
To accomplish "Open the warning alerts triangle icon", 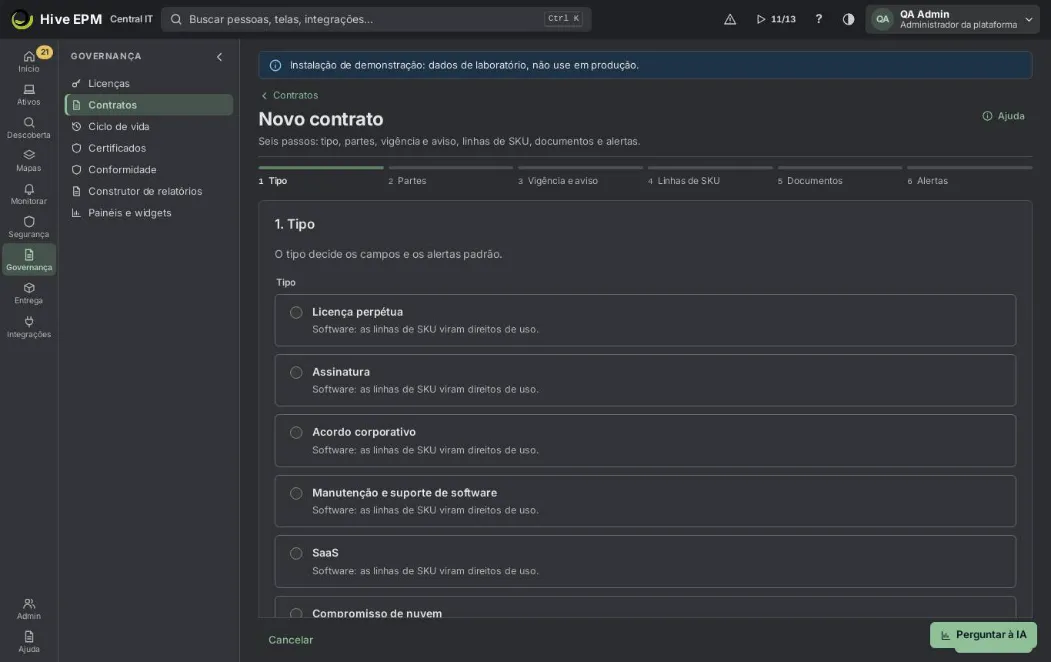I will (730, 19).
